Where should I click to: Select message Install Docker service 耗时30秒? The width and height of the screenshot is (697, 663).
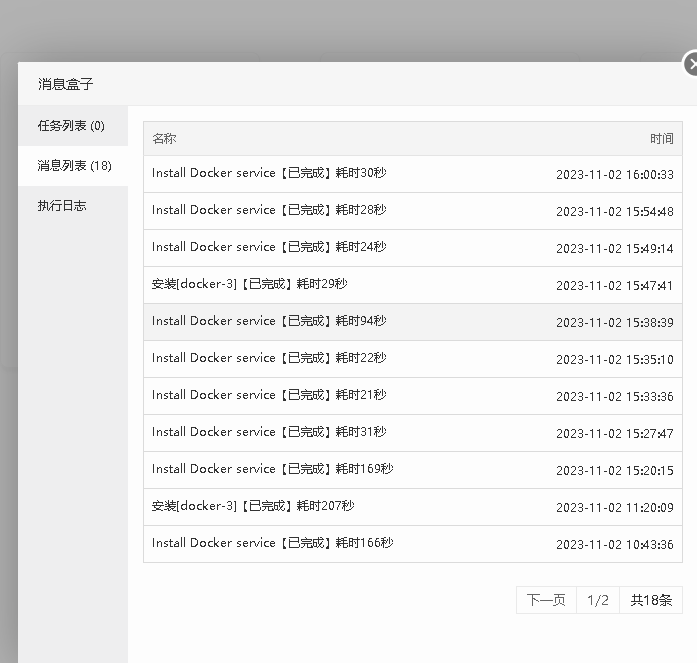(x=413, y=174)
